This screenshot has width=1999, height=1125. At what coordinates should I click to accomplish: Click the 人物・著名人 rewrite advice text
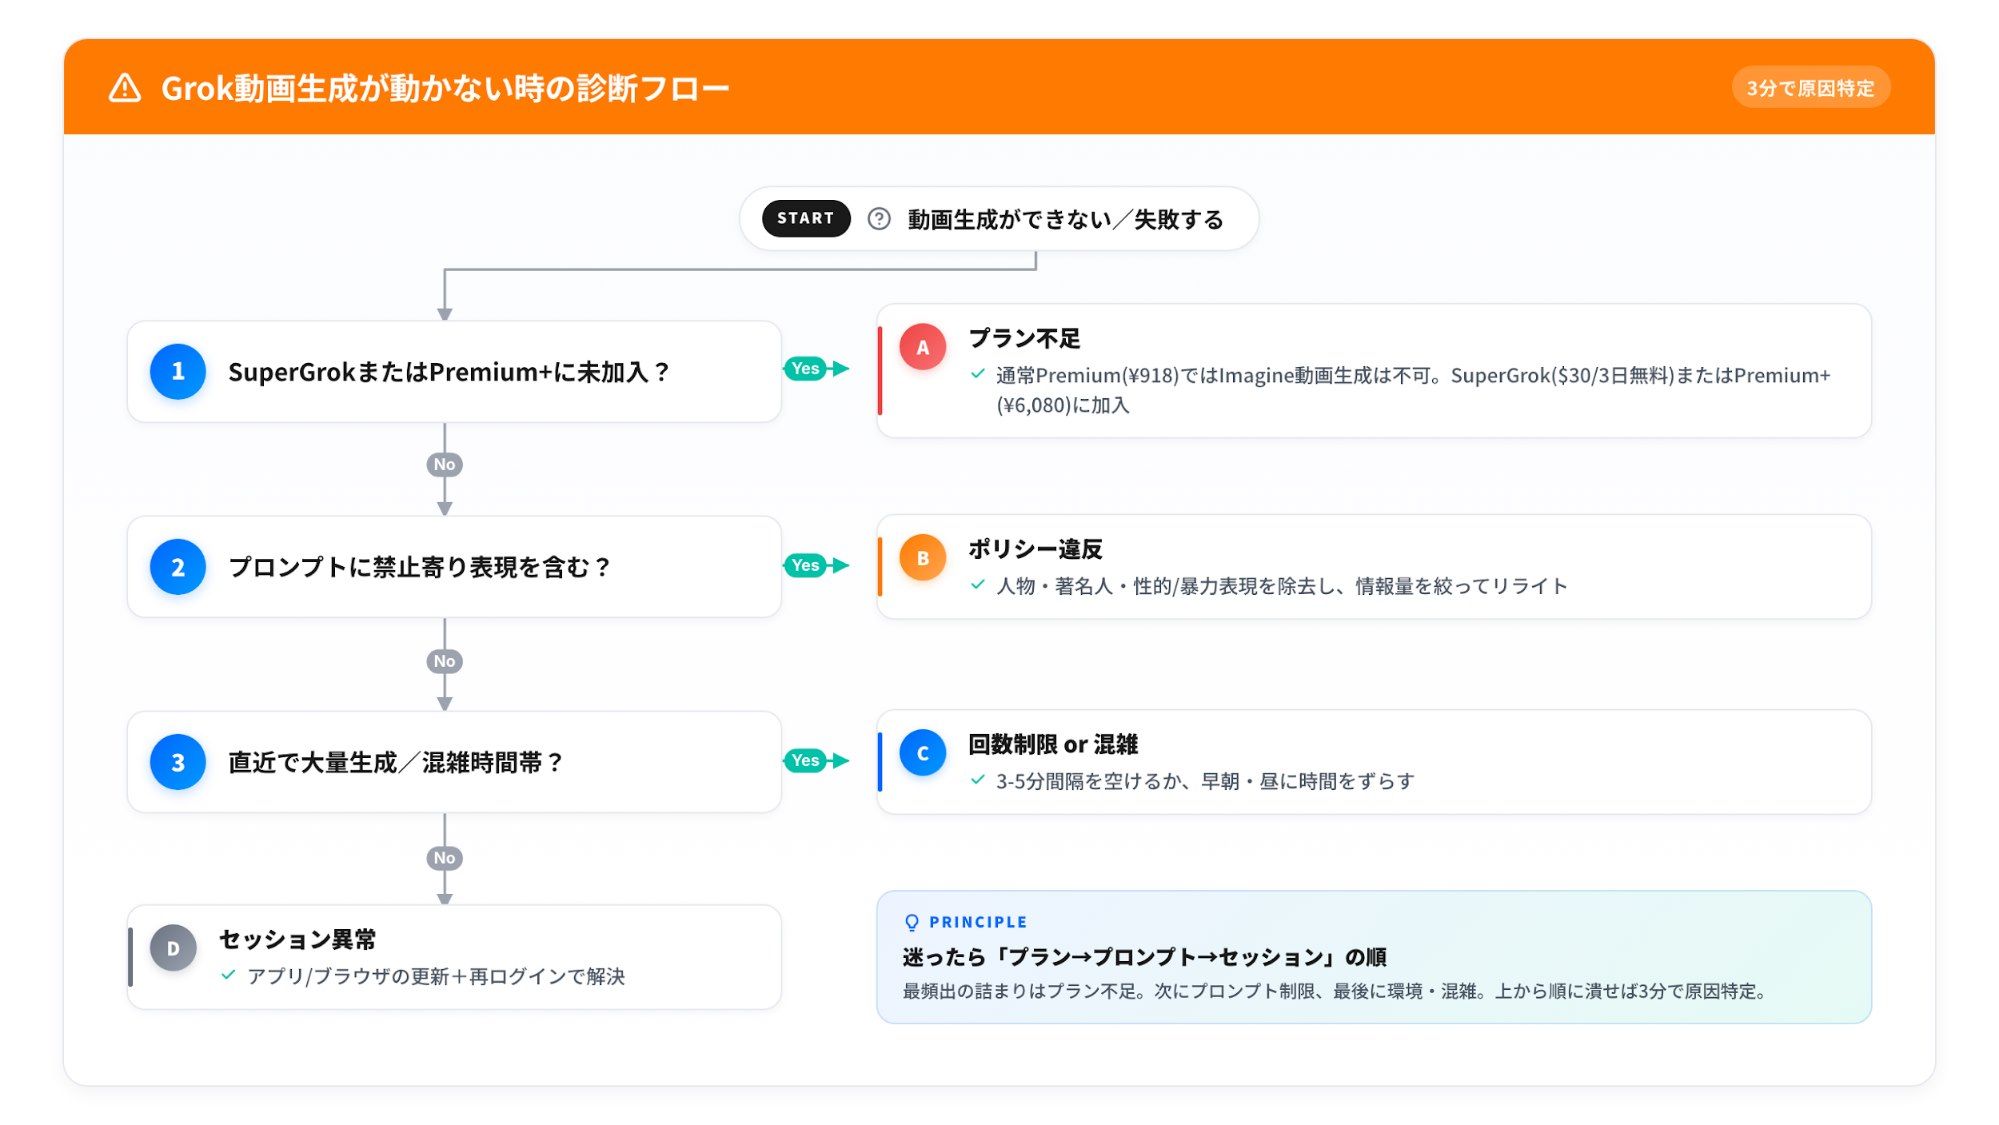(x=1281, y=586)
